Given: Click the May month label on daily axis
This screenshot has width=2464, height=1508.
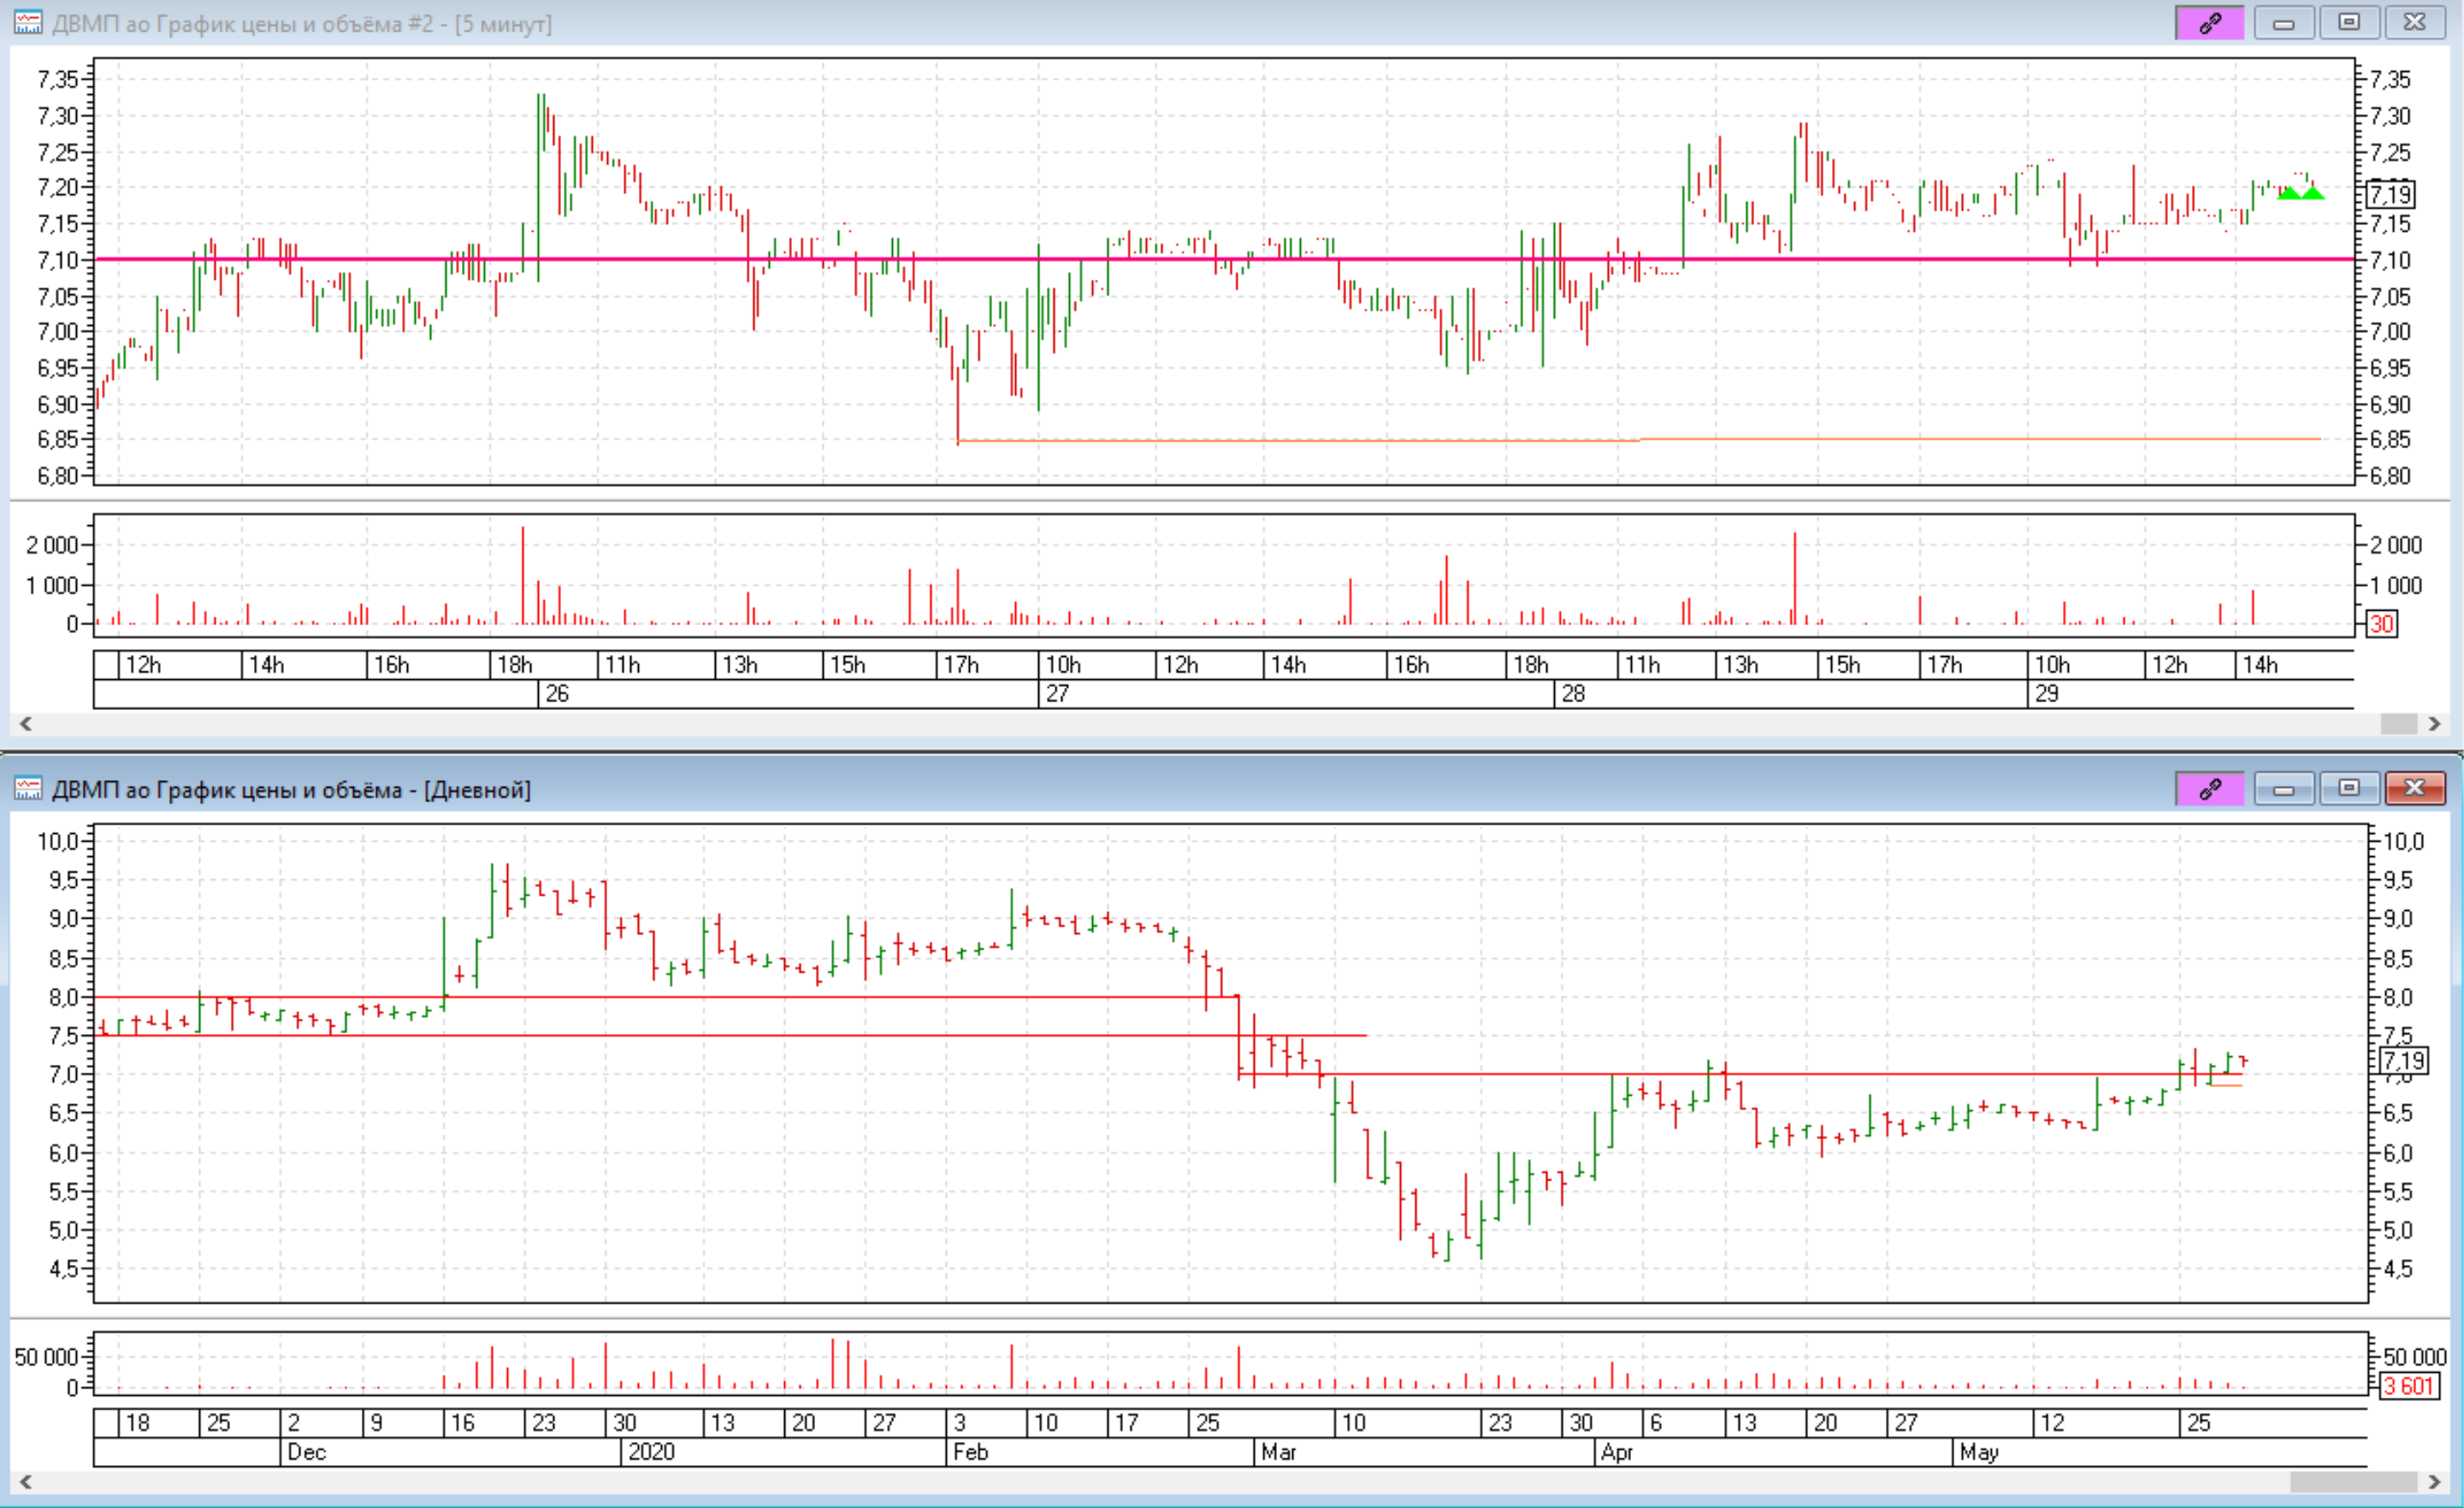Looking at the screenshot, I should pyautogui.click(x=1979, y=1452).
